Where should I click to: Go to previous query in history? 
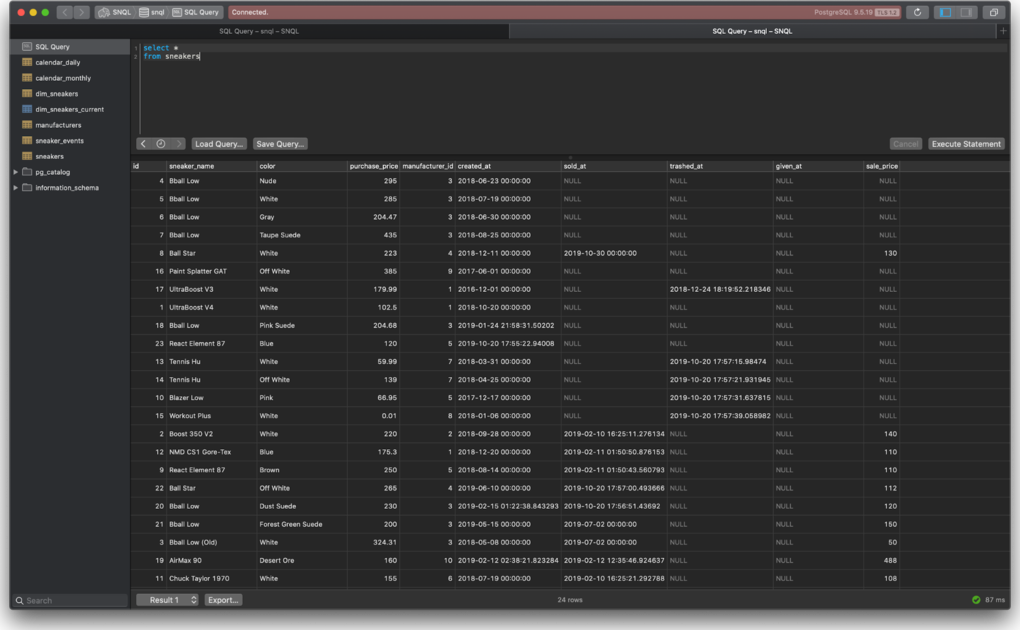(x=143, y=144)
